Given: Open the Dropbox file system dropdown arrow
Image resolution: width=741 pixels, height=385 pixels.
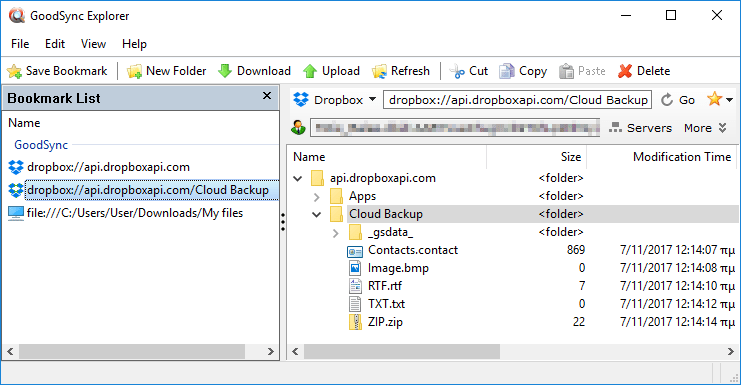Looking at the screenshot, I should (372, 100).
